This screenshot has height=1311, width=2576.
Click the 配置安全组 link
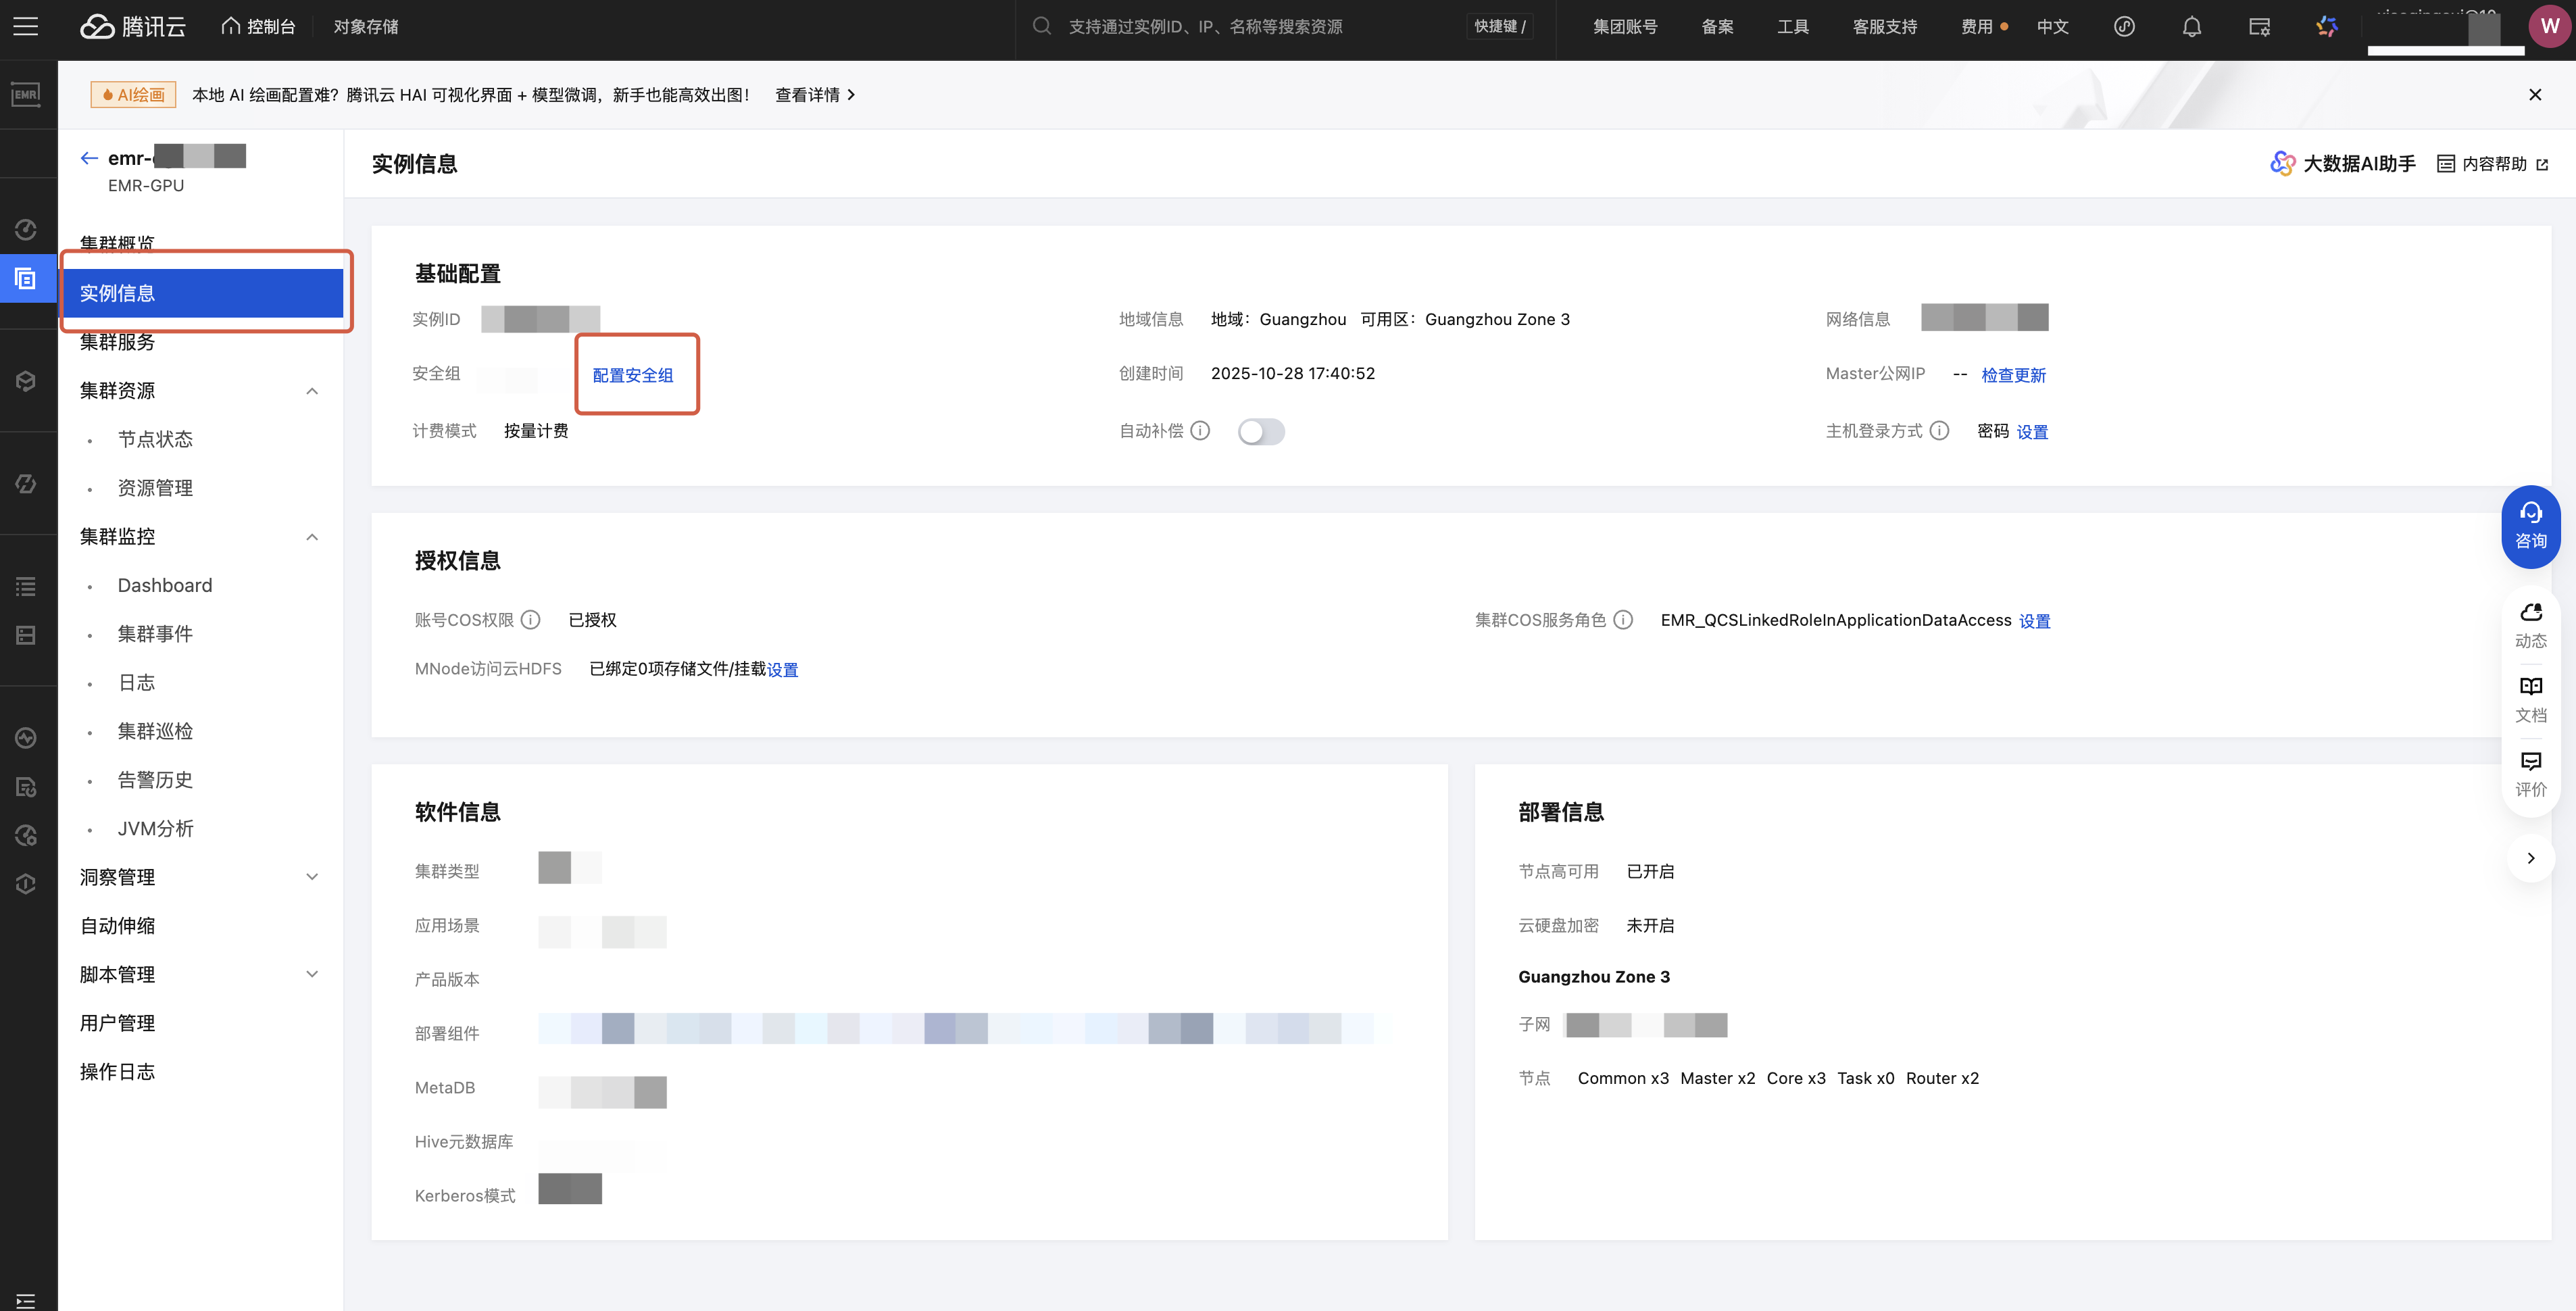pos(633,375)
